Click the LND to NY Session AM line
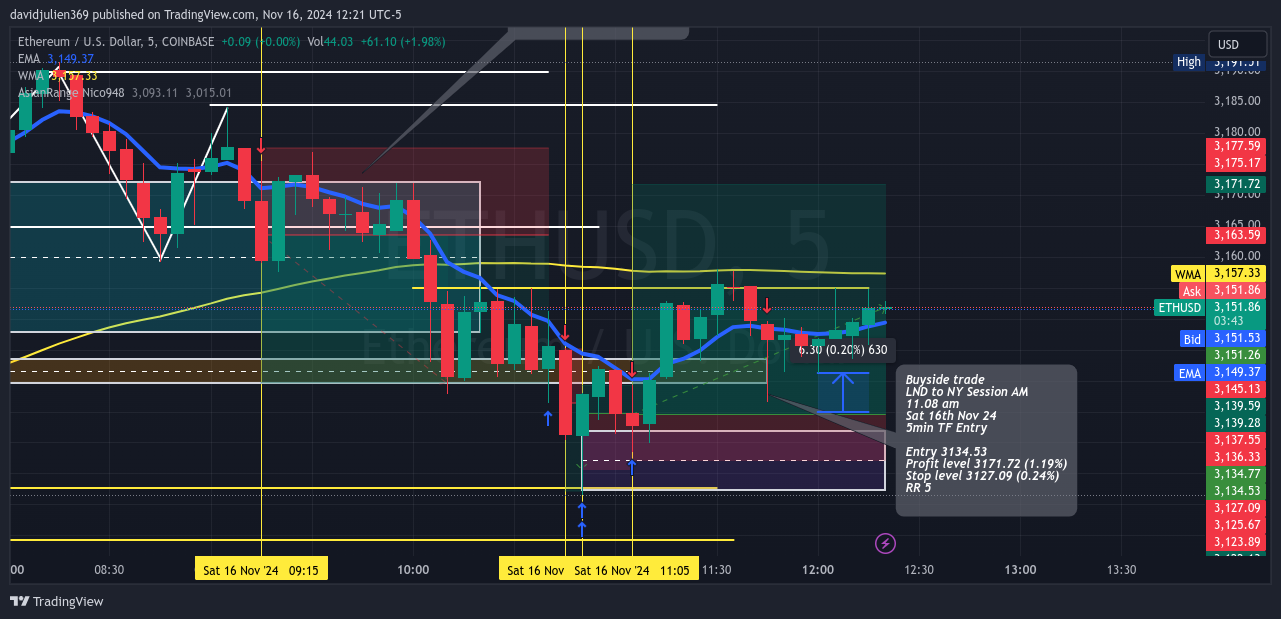The width and height of the screenshot is (1281, 619). 967,392
